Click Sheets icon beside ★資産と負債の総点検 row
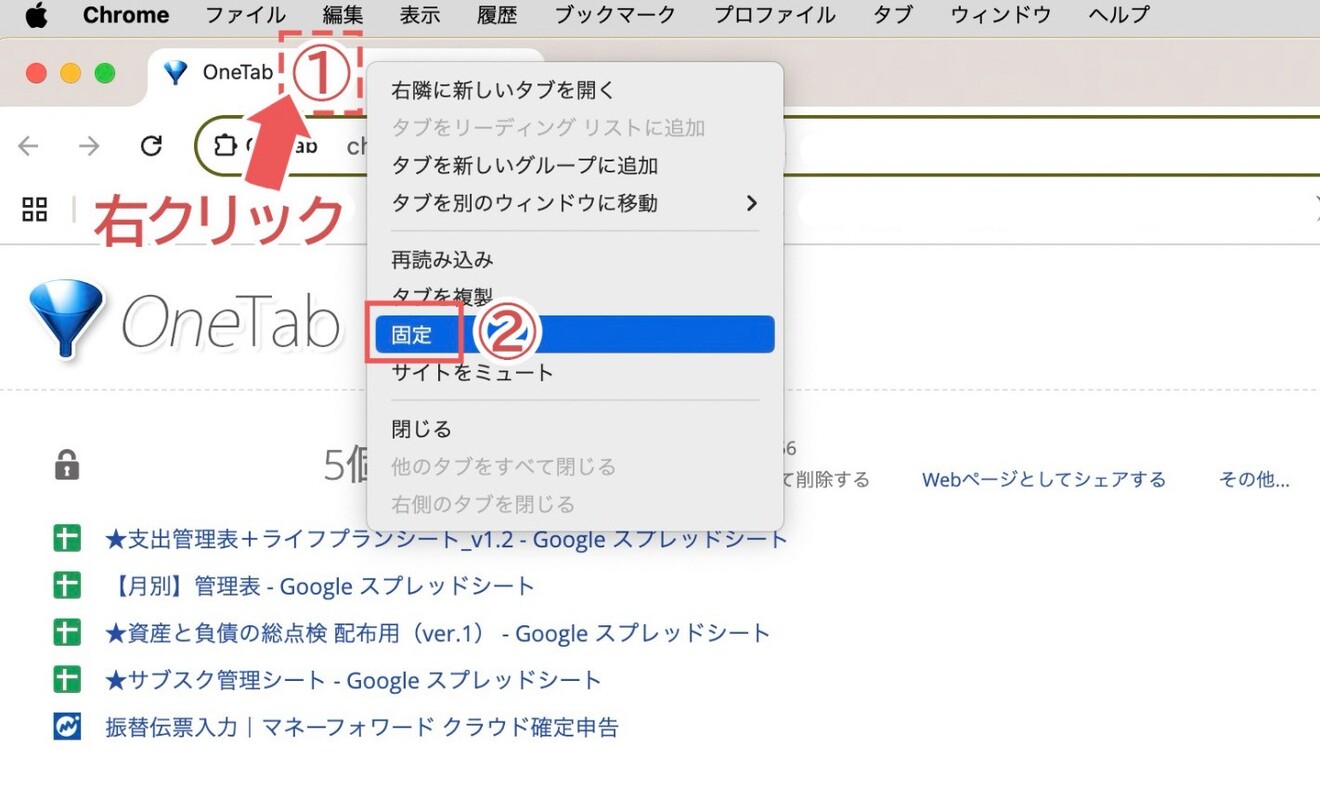This screenshot has height=796, width=1320. click(66, 633)
